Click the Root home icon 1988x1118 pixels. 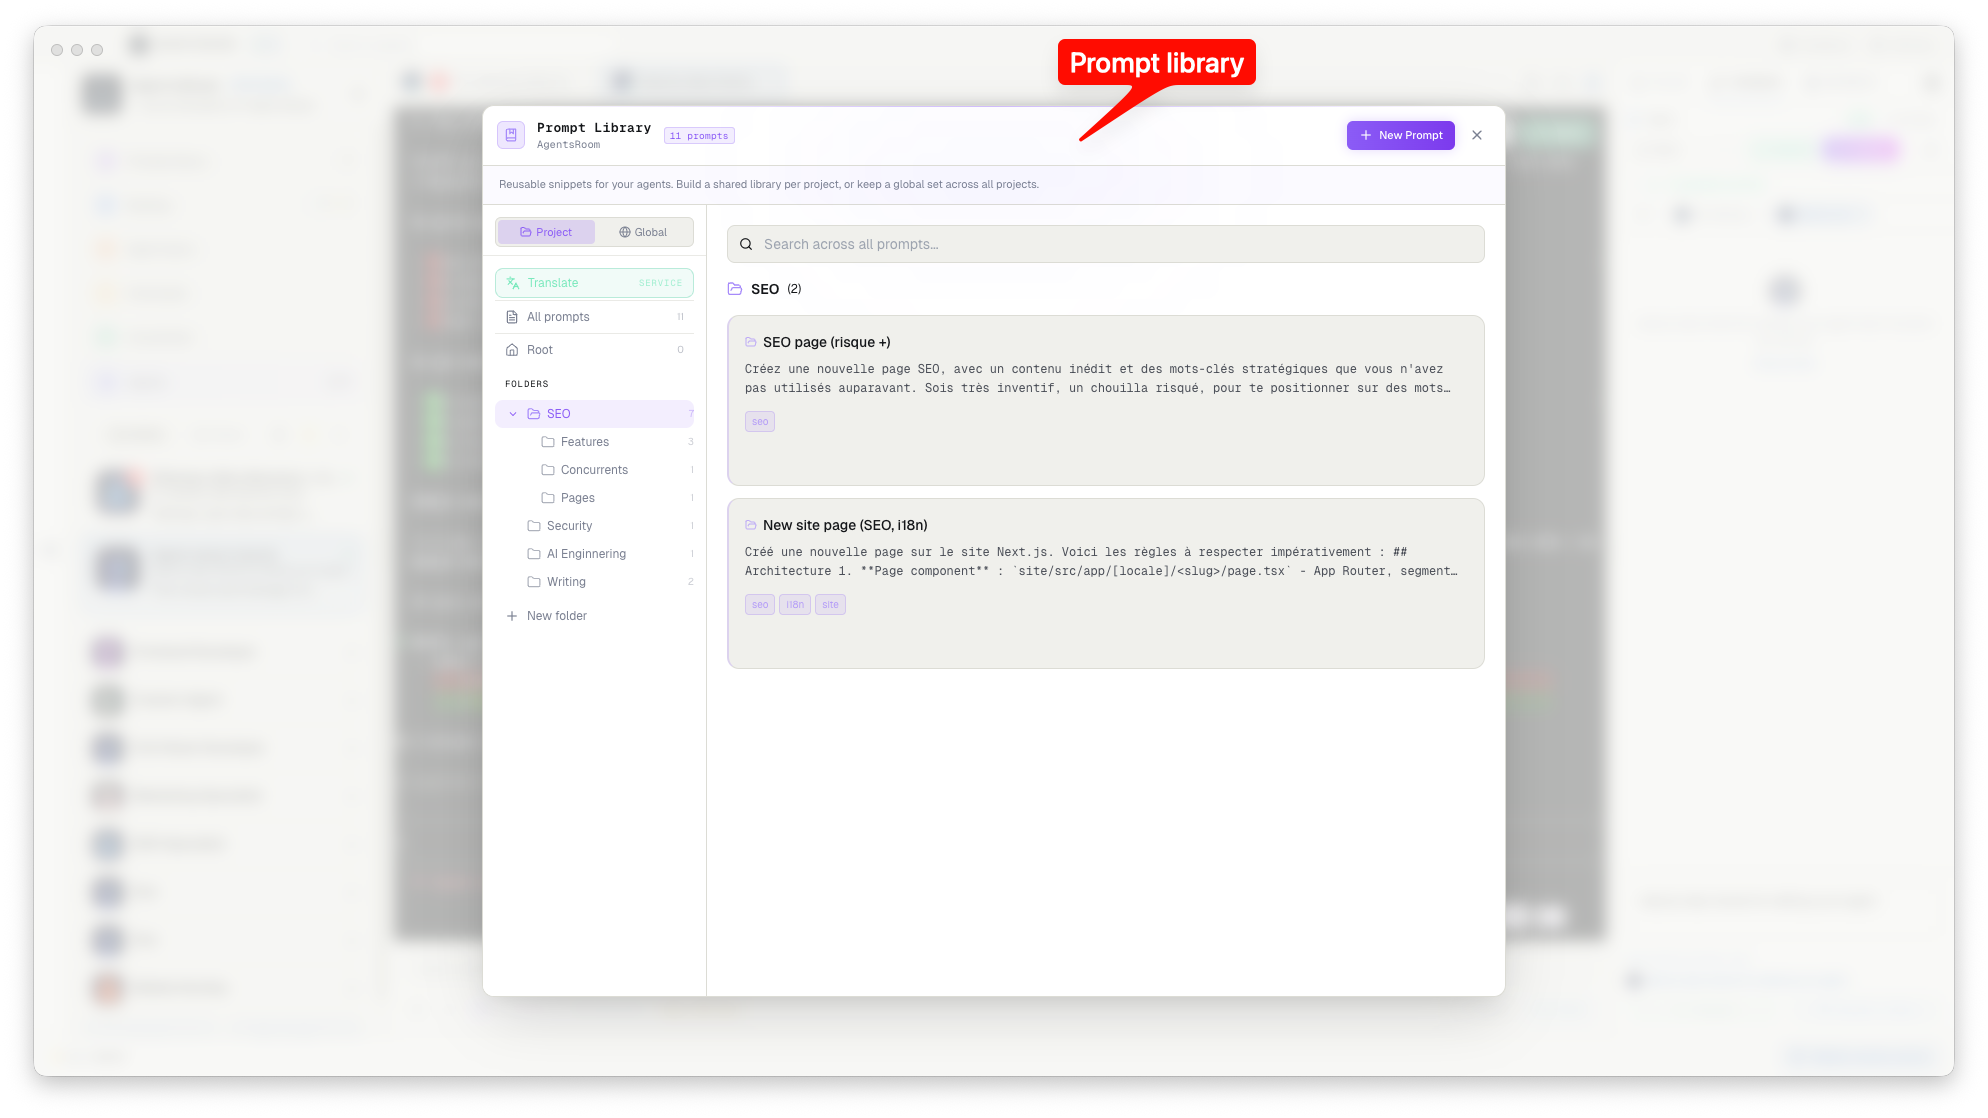[x=512, y=350]
